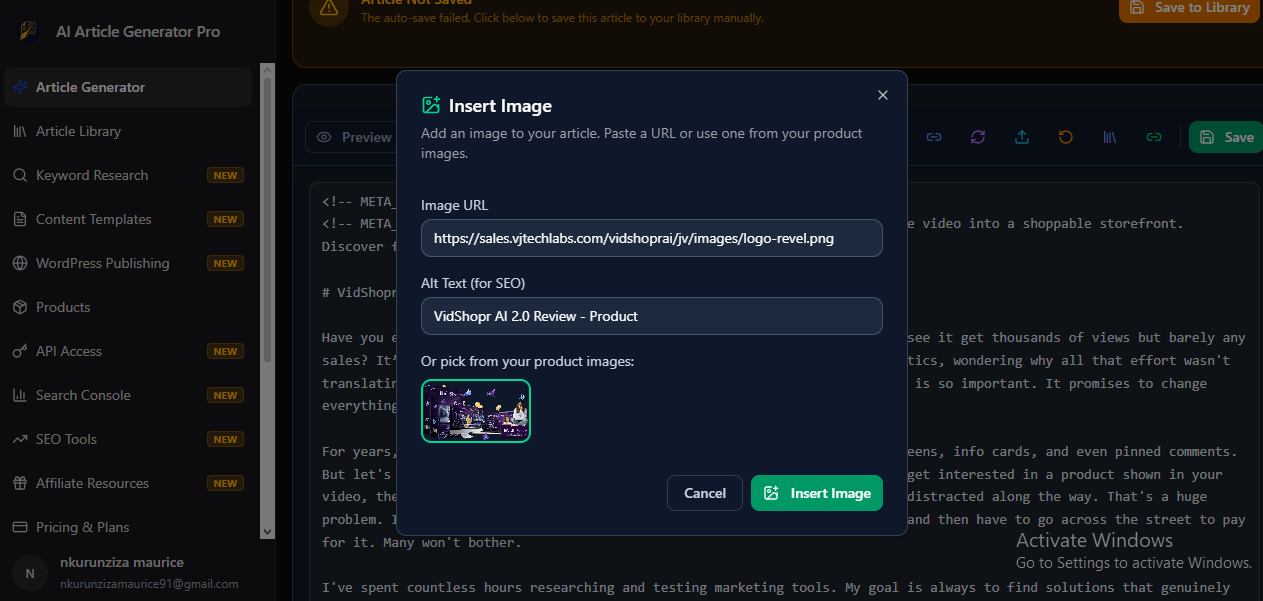Click the Image URL input field
The image size is (1263, 601).
[x=652, y=238]
